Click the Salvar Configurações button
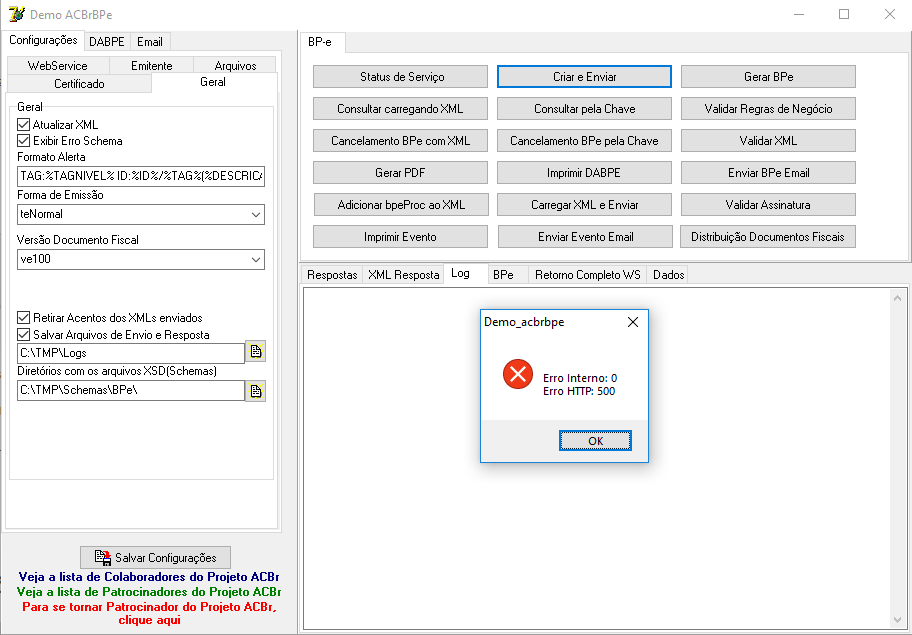The height and width of the screenshot is (635, 912). pos(155,558)
